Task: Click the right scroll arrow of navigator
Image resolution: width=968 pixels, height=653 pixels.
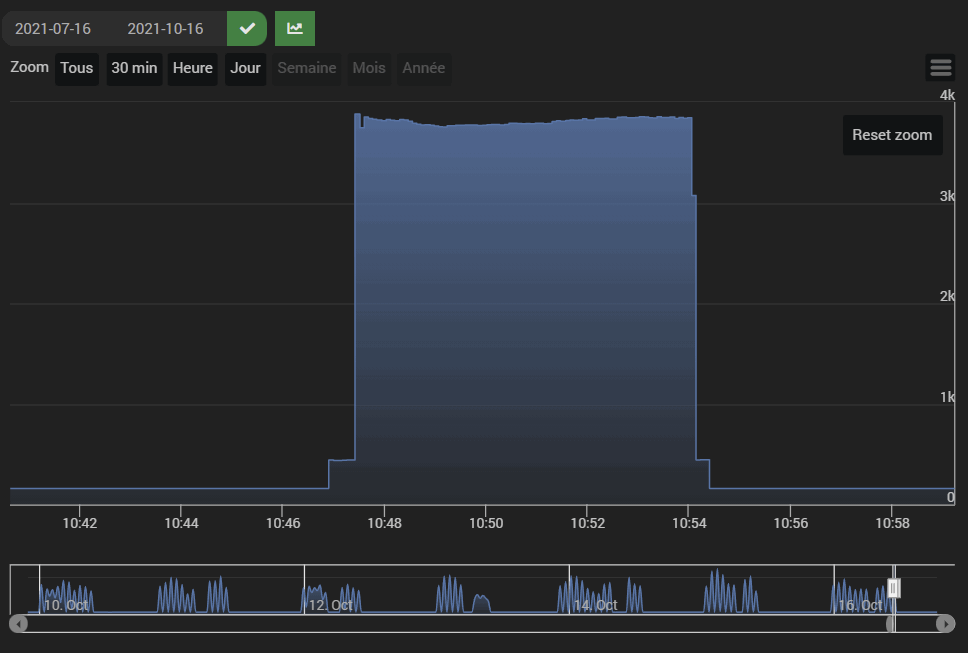Action: tap(945, 623)
